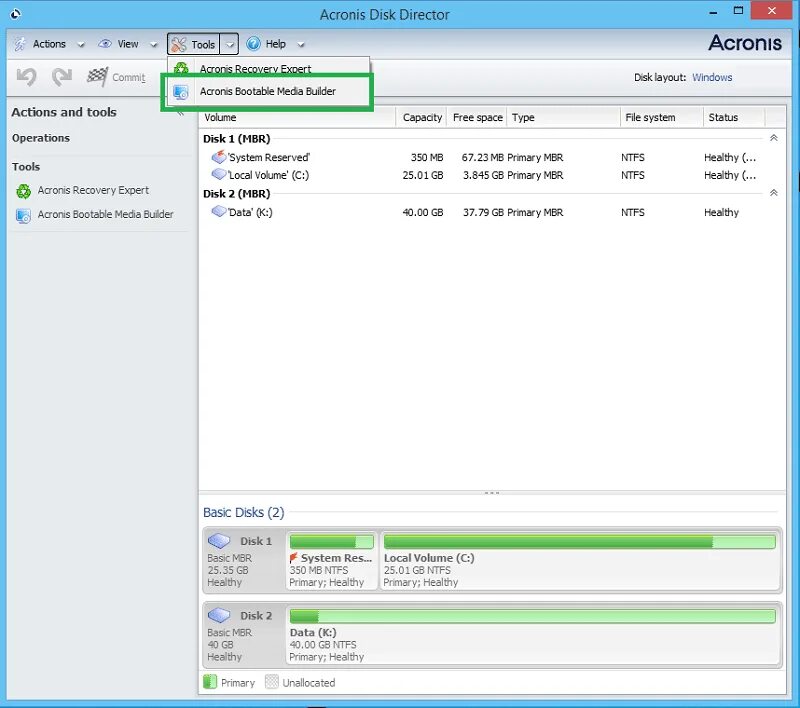Click the Basic Disks (2) heading

point(243,512)
